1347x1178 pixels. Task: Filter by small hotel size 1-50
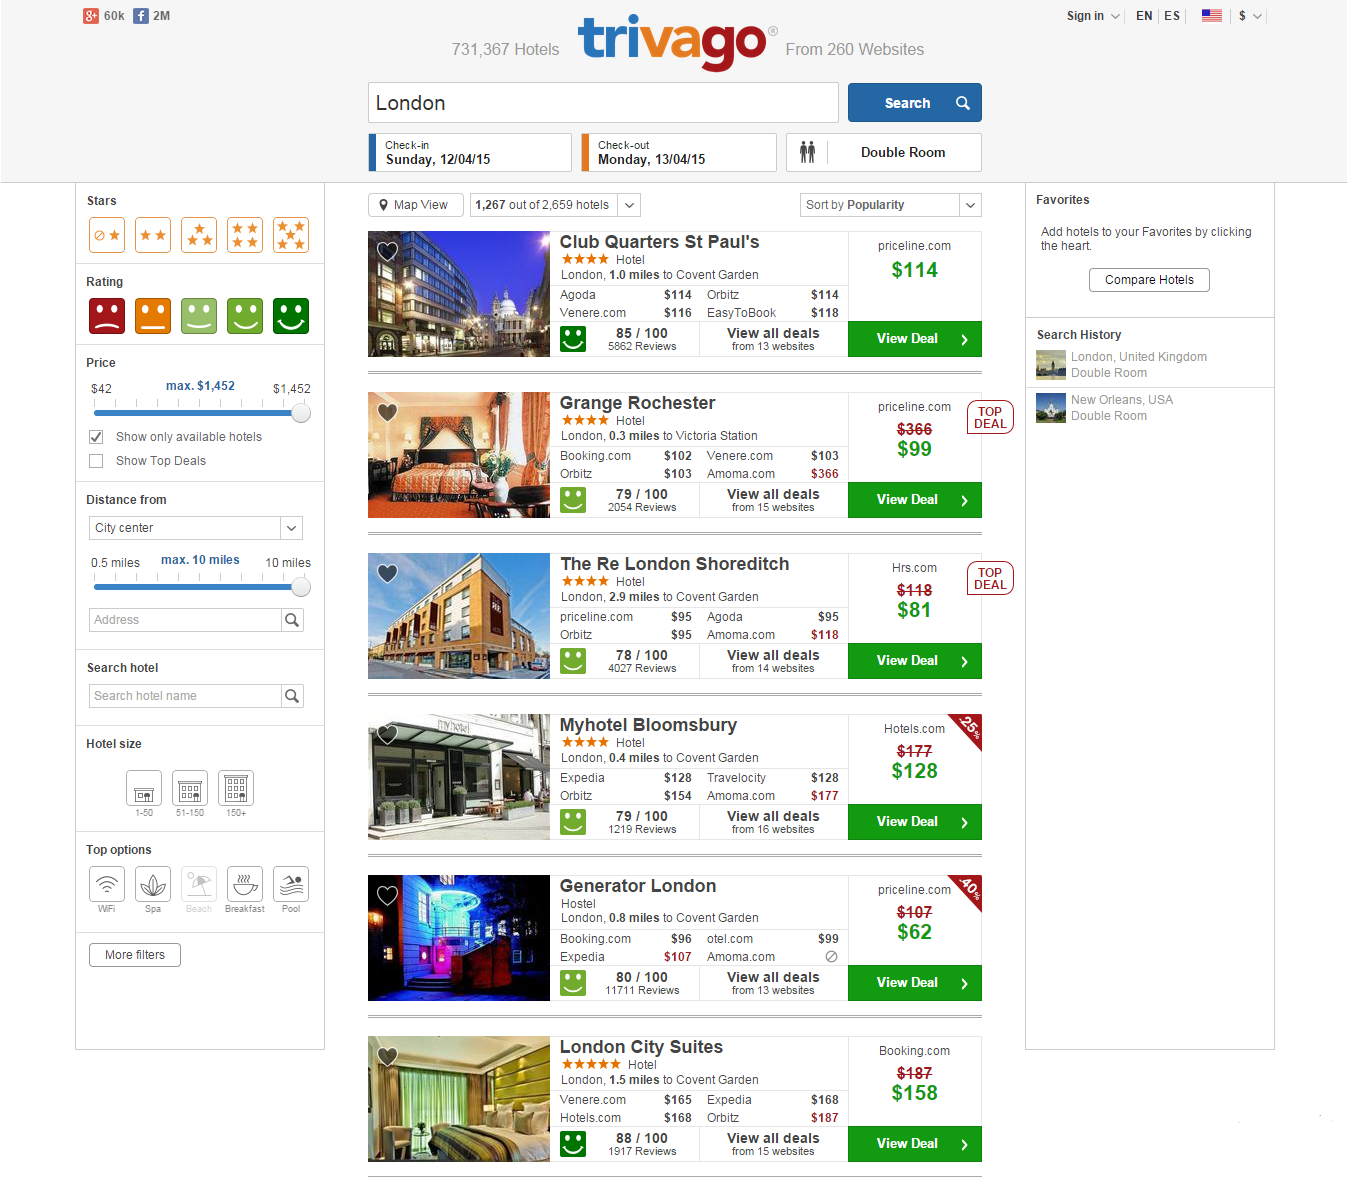pyautogui.click(x=144, y=789)
